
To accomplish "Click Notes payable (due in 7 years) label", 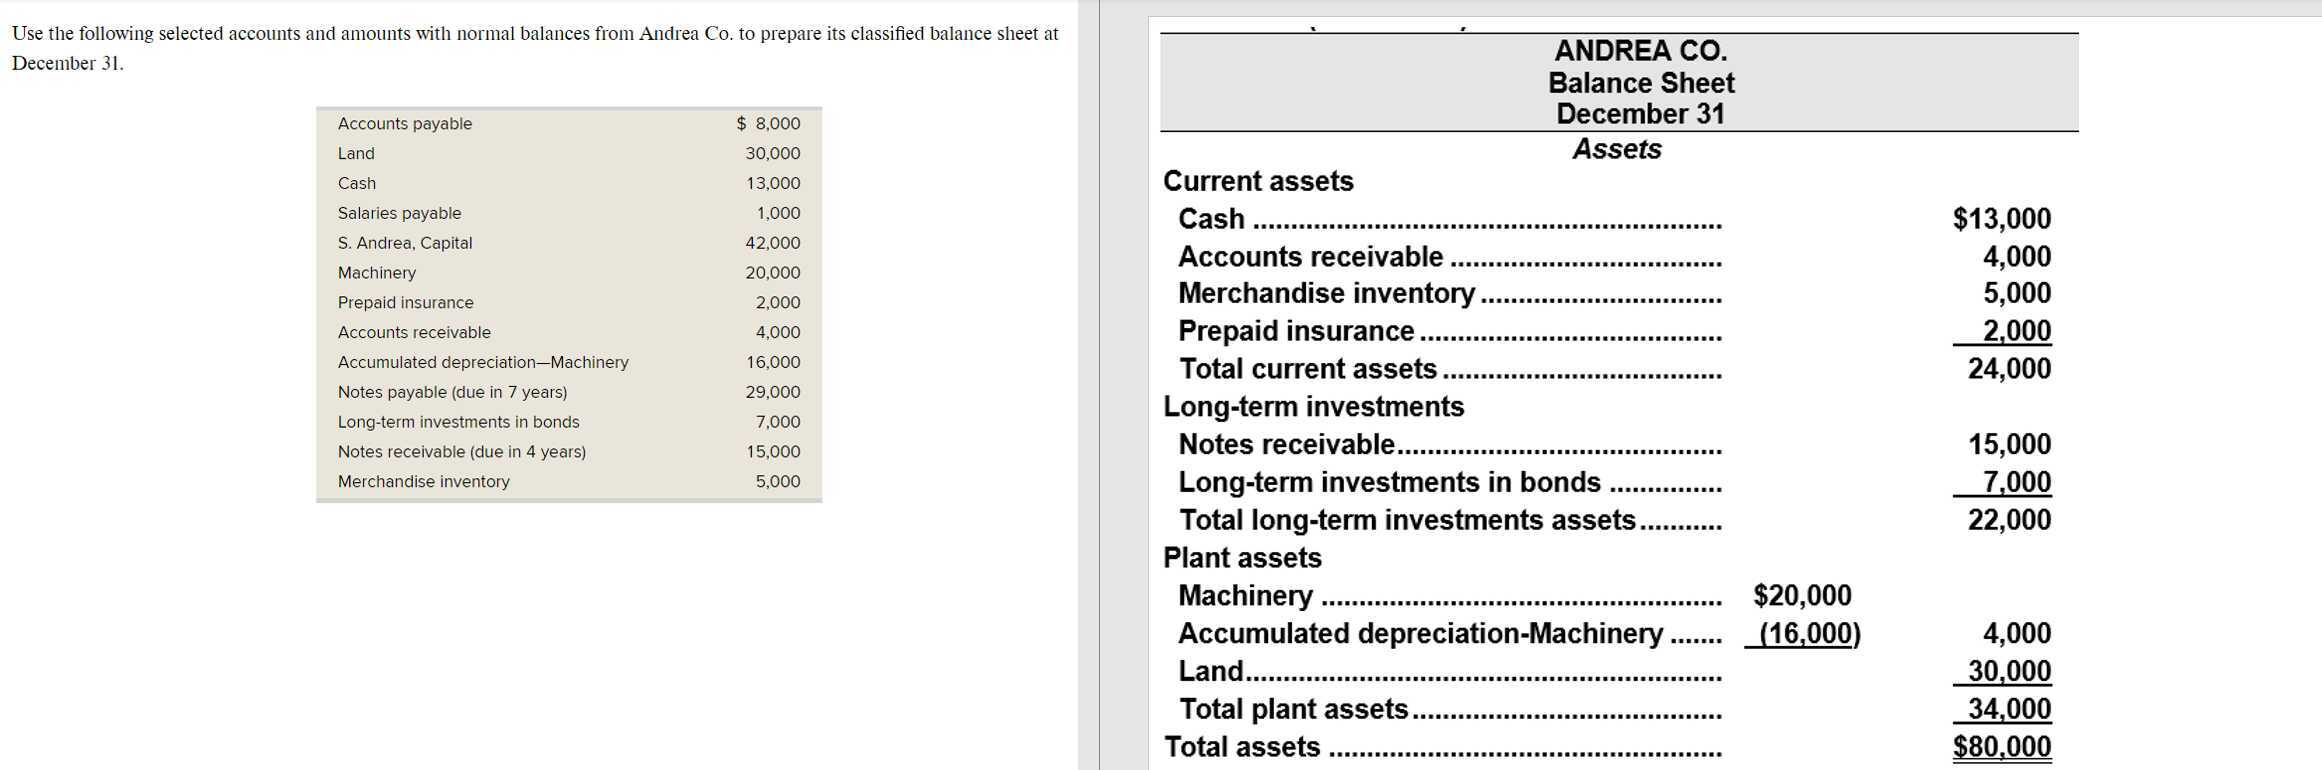I will pyautogui.click(x=452, y=392).
